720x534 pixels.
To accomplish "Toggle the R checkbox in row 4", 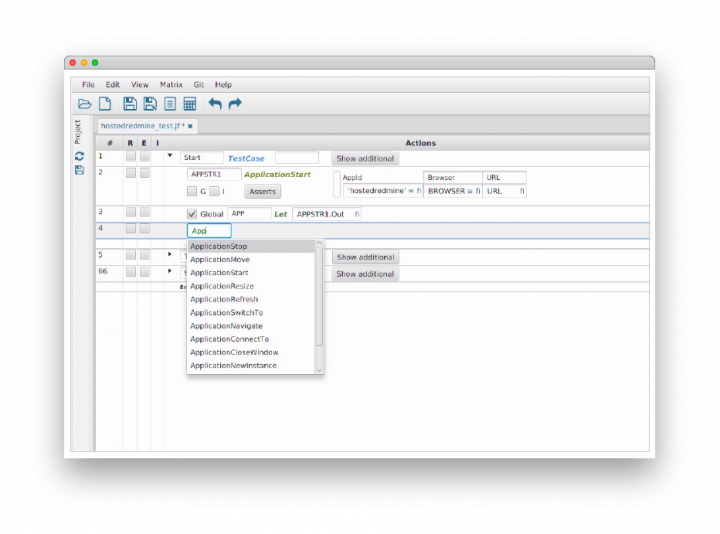I will pyautogui.click(x=131, y=228).
